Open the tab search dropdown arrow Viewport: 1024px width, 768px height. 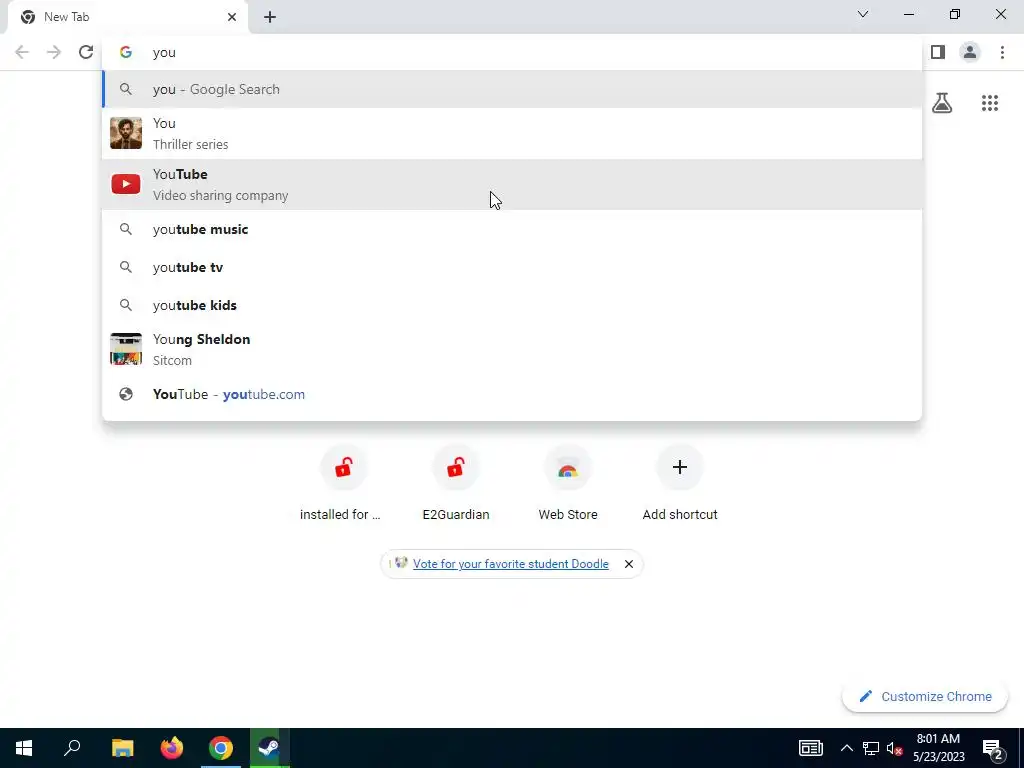[x=863, y=14]
